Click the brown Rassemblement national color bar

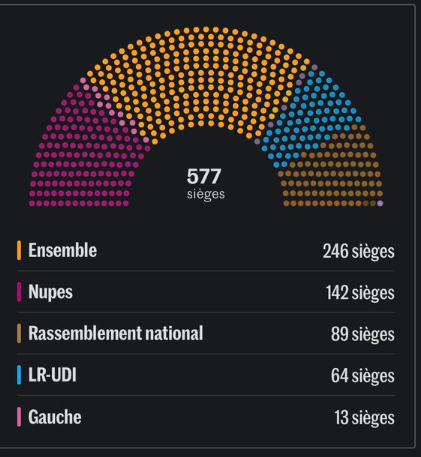tap(19, 333)
